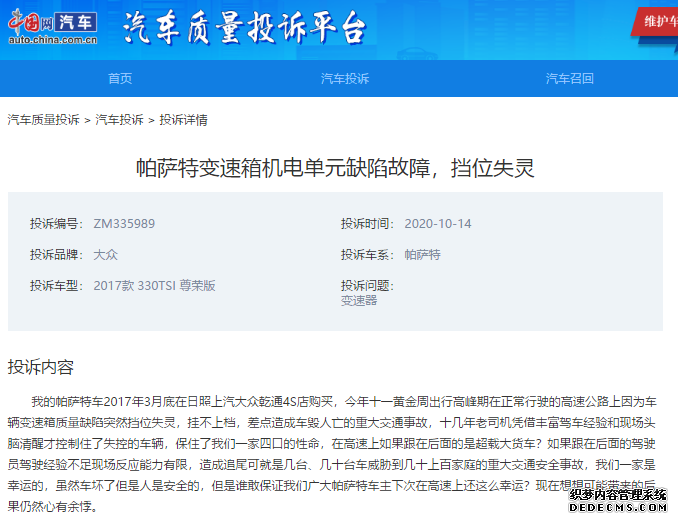Click the 投诉内容 section heading
Viewport: 678px width, 522px height.
click(x=41, y=367)
